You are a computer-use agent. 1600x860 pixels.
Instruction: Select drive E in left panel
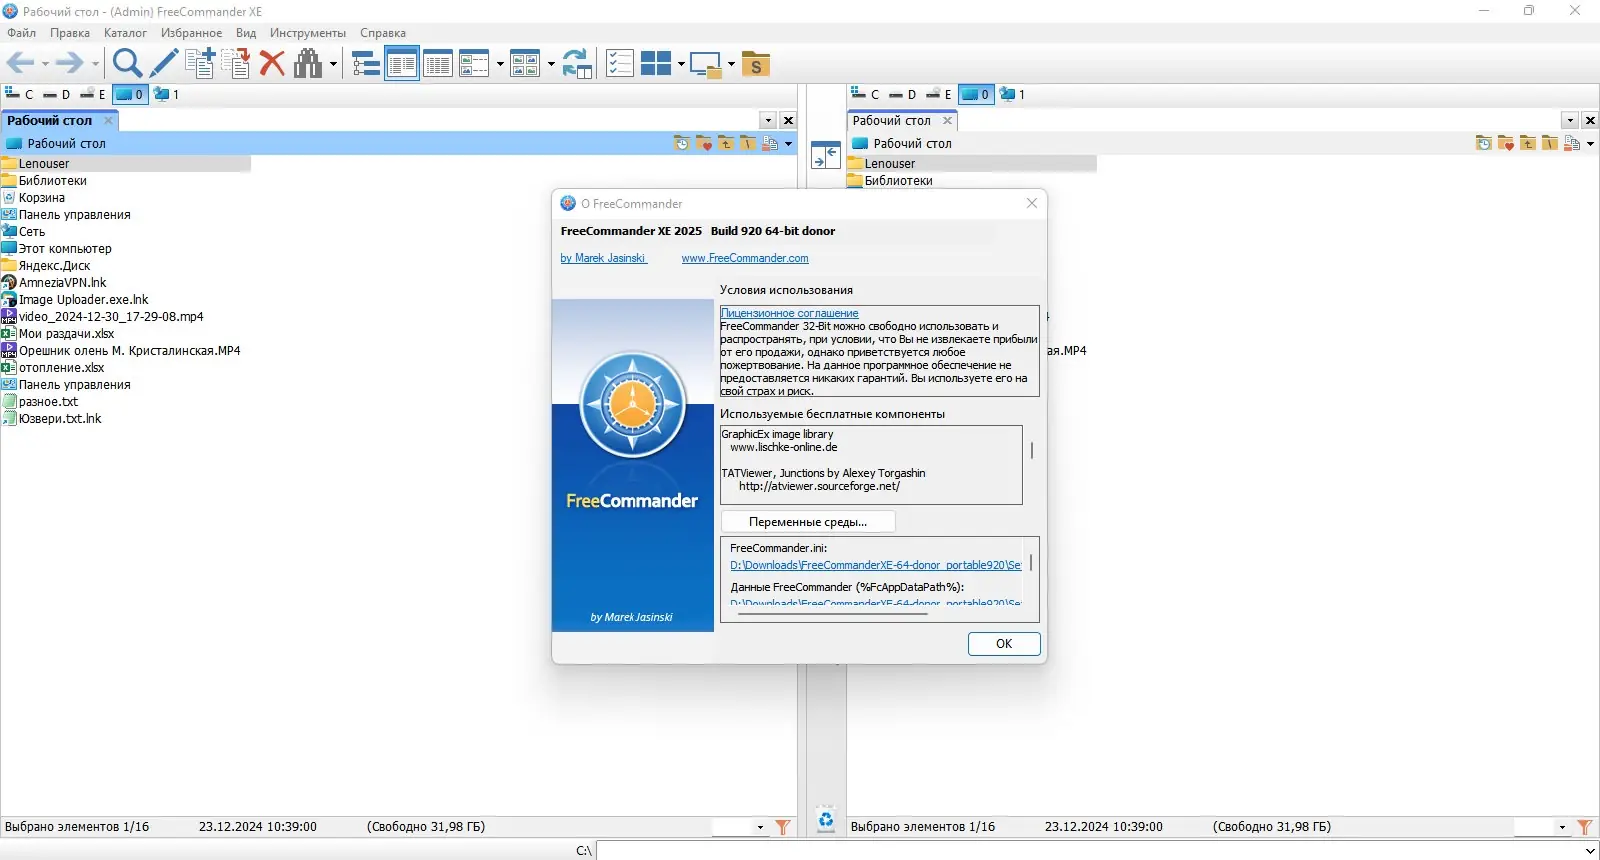[x=92, y=94]
